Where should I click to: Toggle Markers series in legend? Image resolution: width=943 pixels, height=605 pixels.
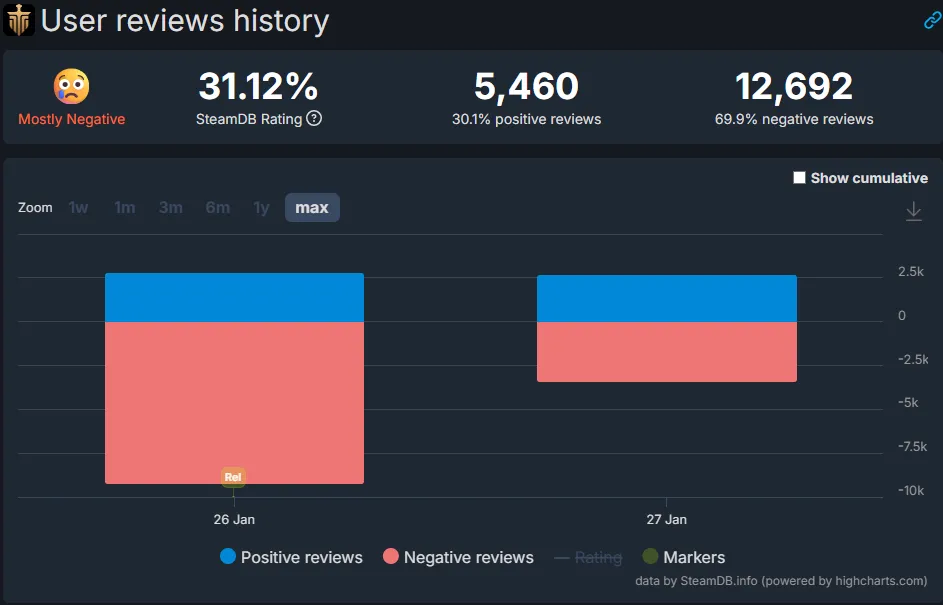pos(683,557)
